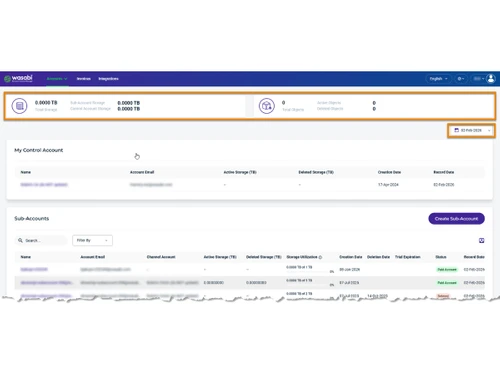
Task: Click the My Control Account heading
Action: [39, 150]
